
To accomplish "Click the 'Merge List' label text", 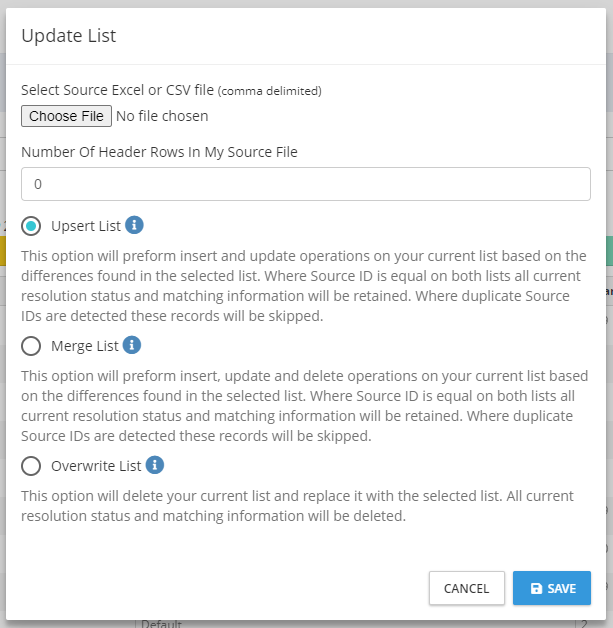I will coord(85,346).
